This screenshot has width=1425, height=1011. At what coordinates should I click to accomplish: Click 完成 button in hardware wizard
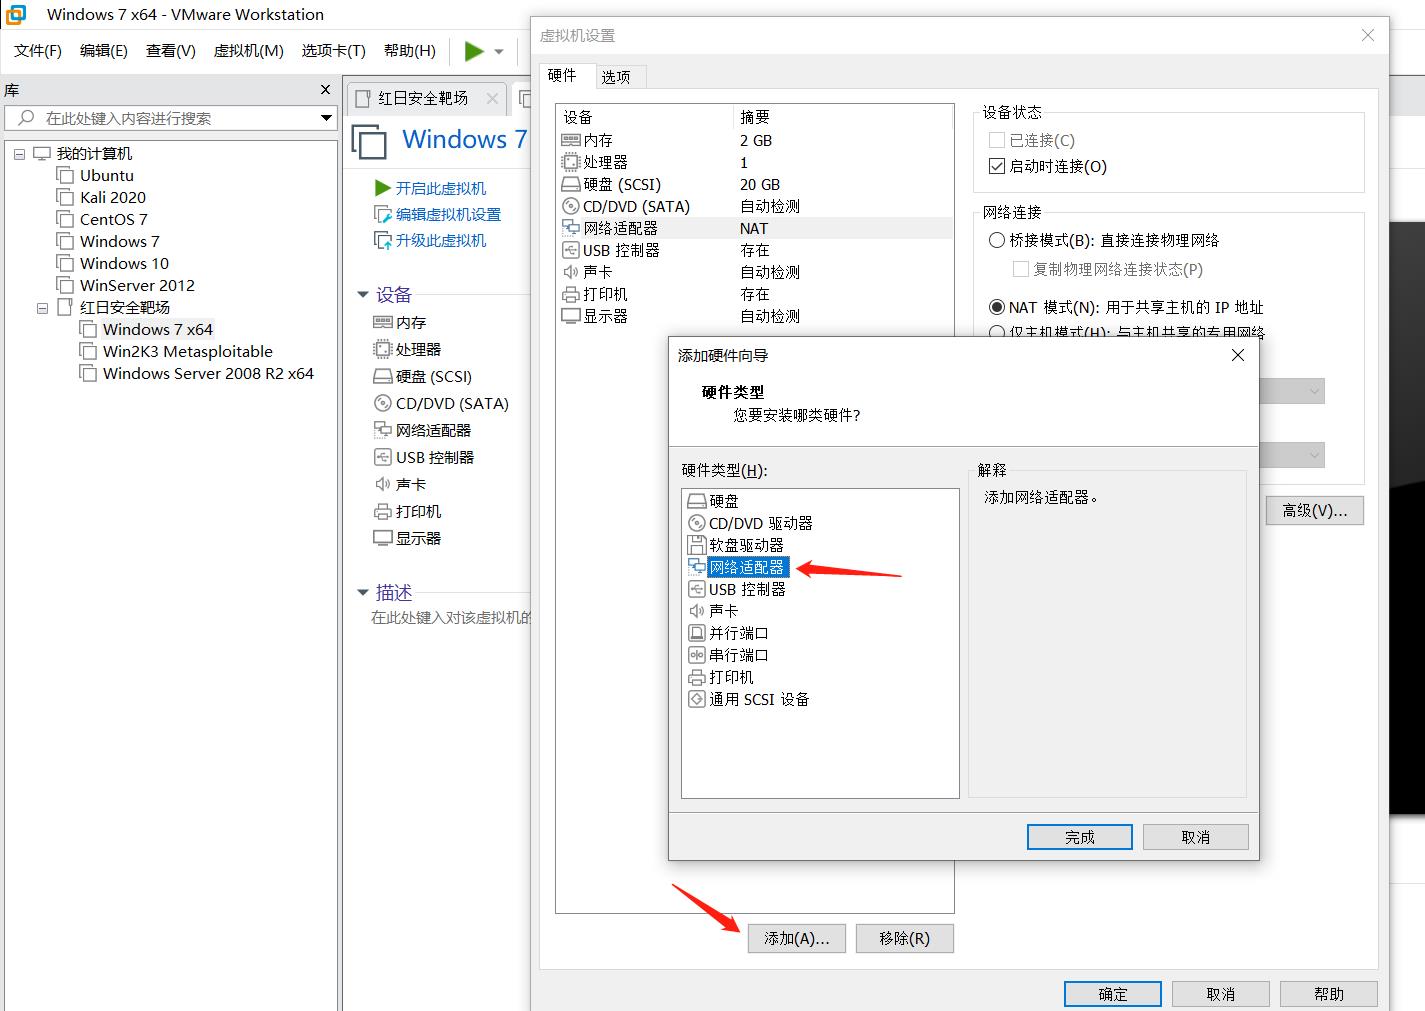click(x=1080, y=837)
